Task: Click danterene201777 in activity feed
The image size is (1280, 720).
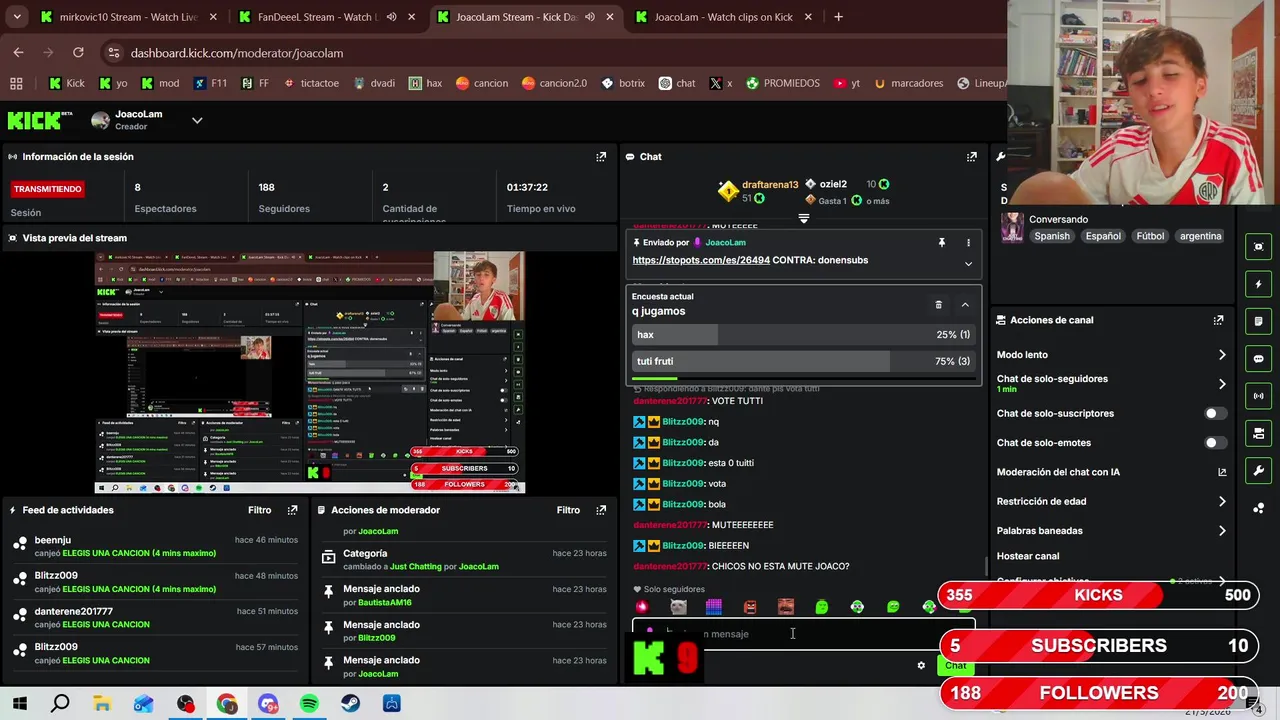Action: coord(74,611)
